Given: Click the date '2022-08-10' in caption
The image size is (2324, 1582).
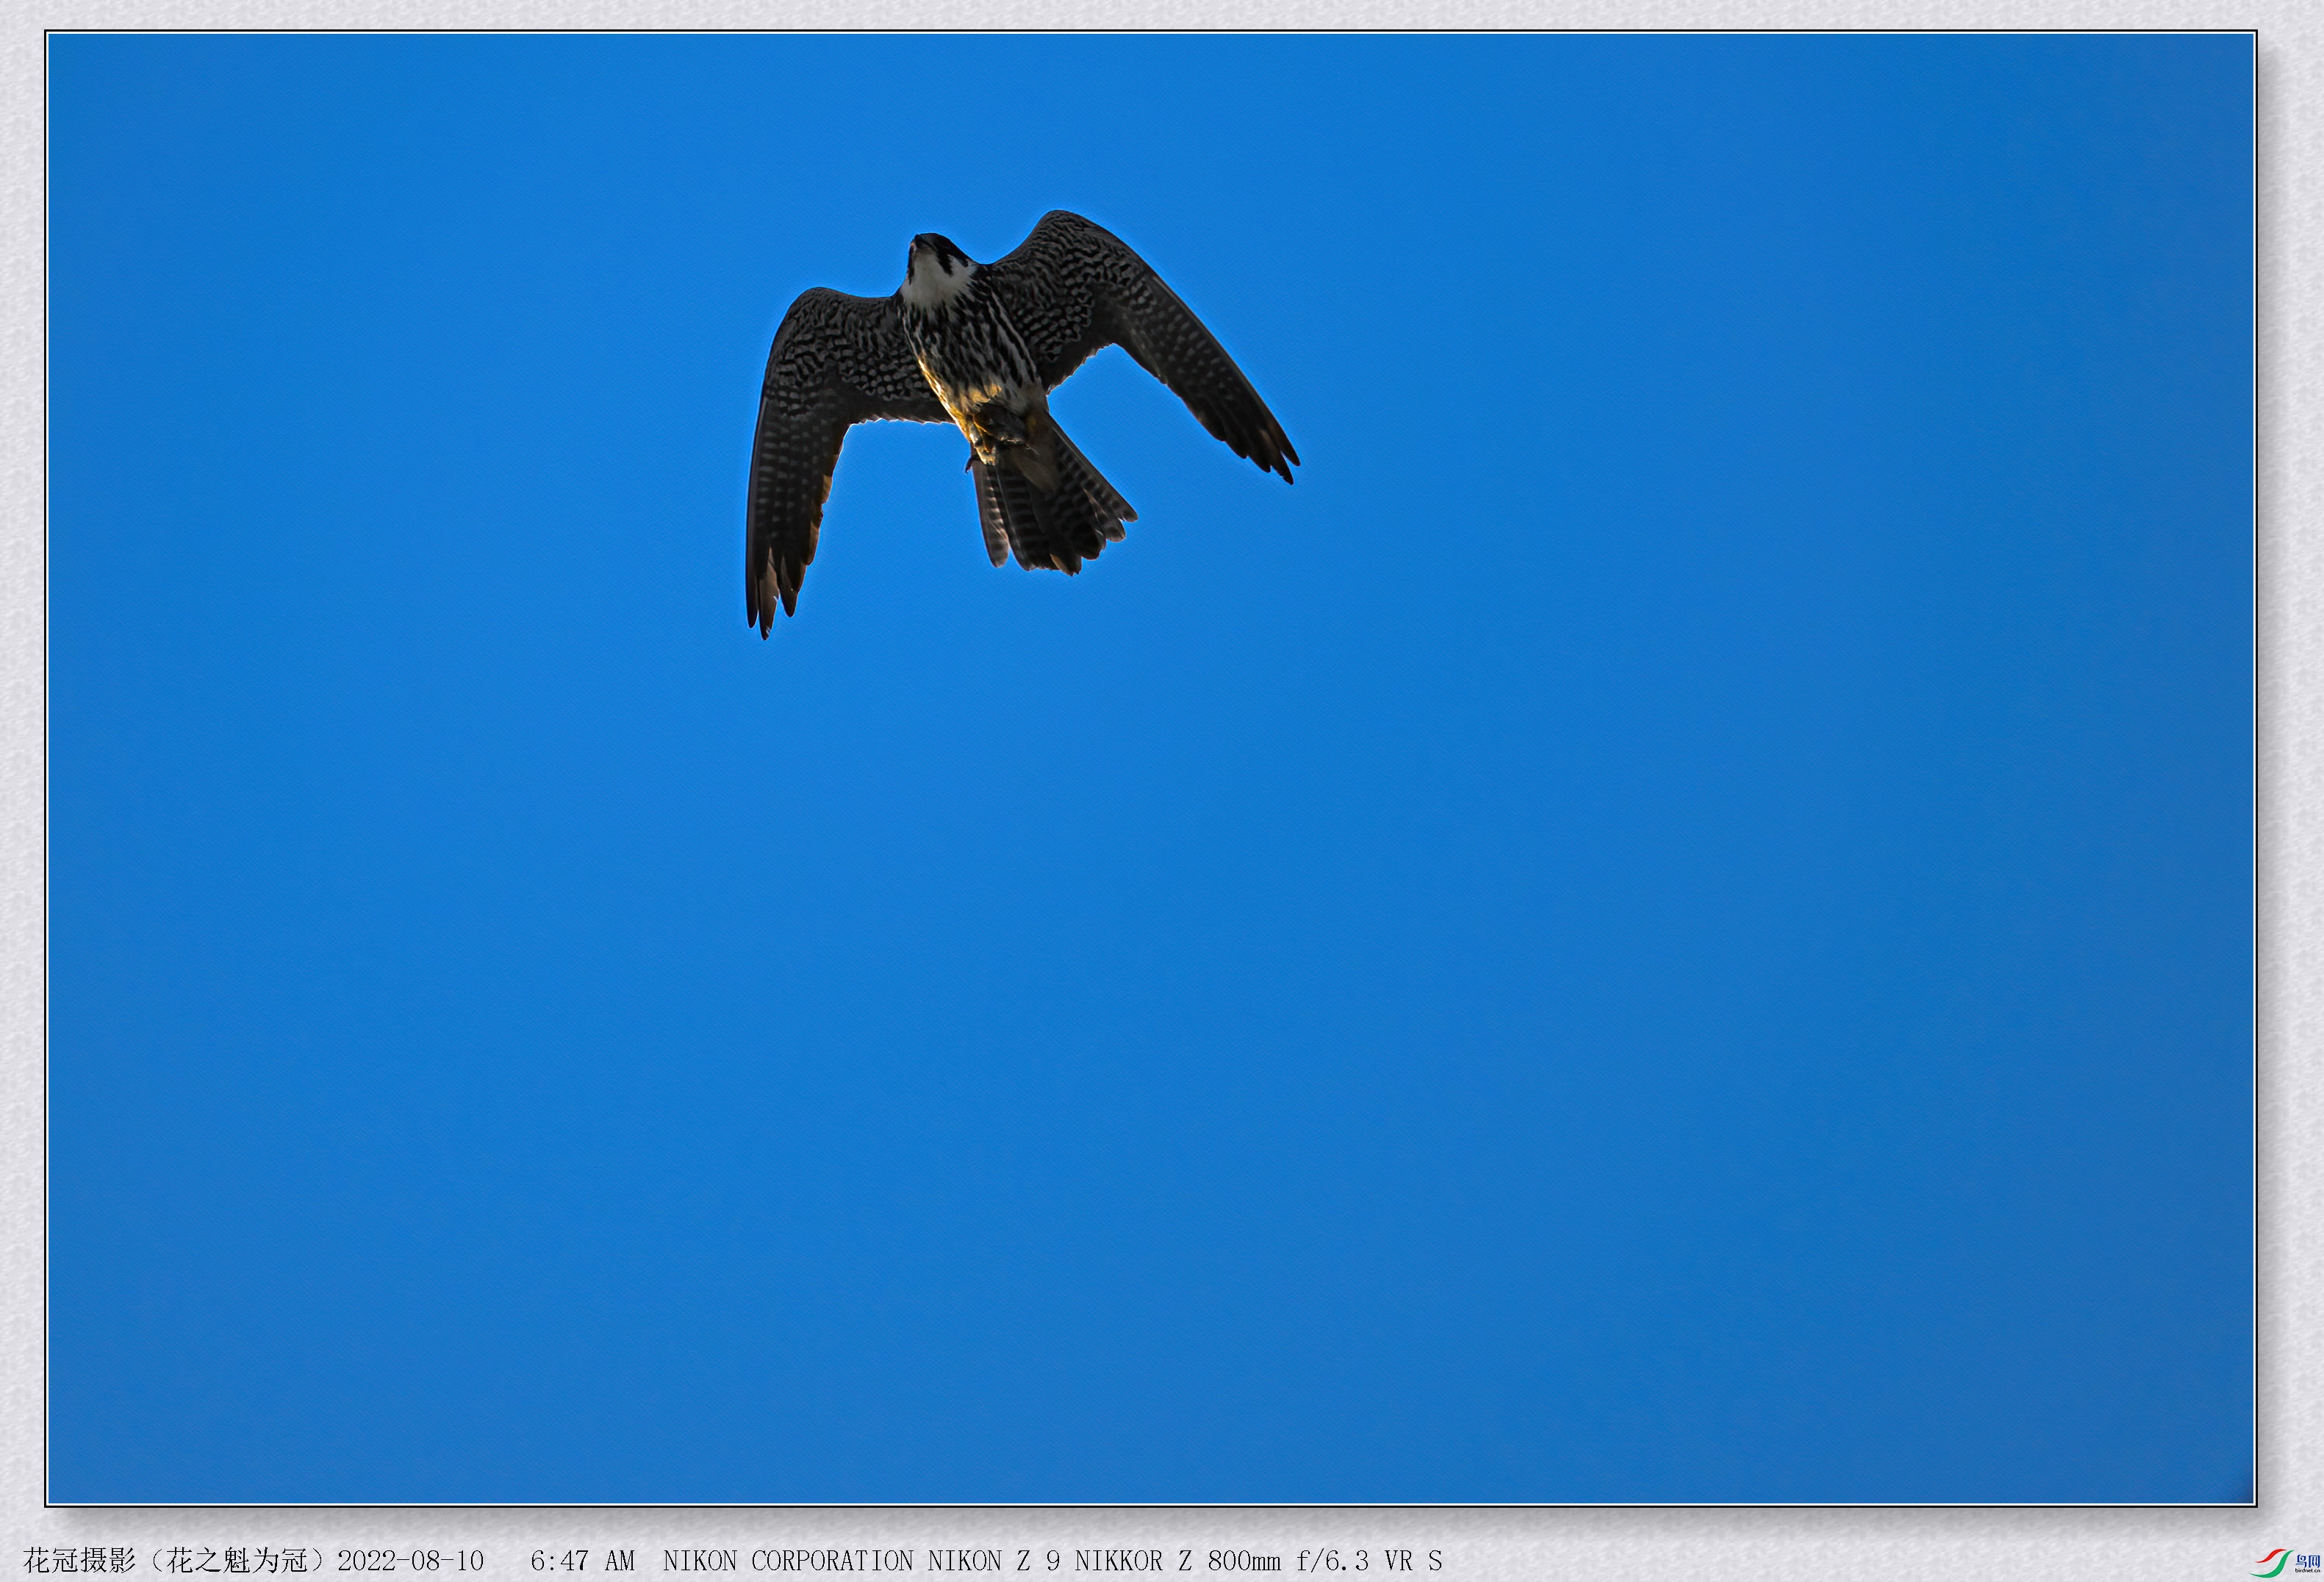Looking at the screenshot, I should coord(410,1560).
